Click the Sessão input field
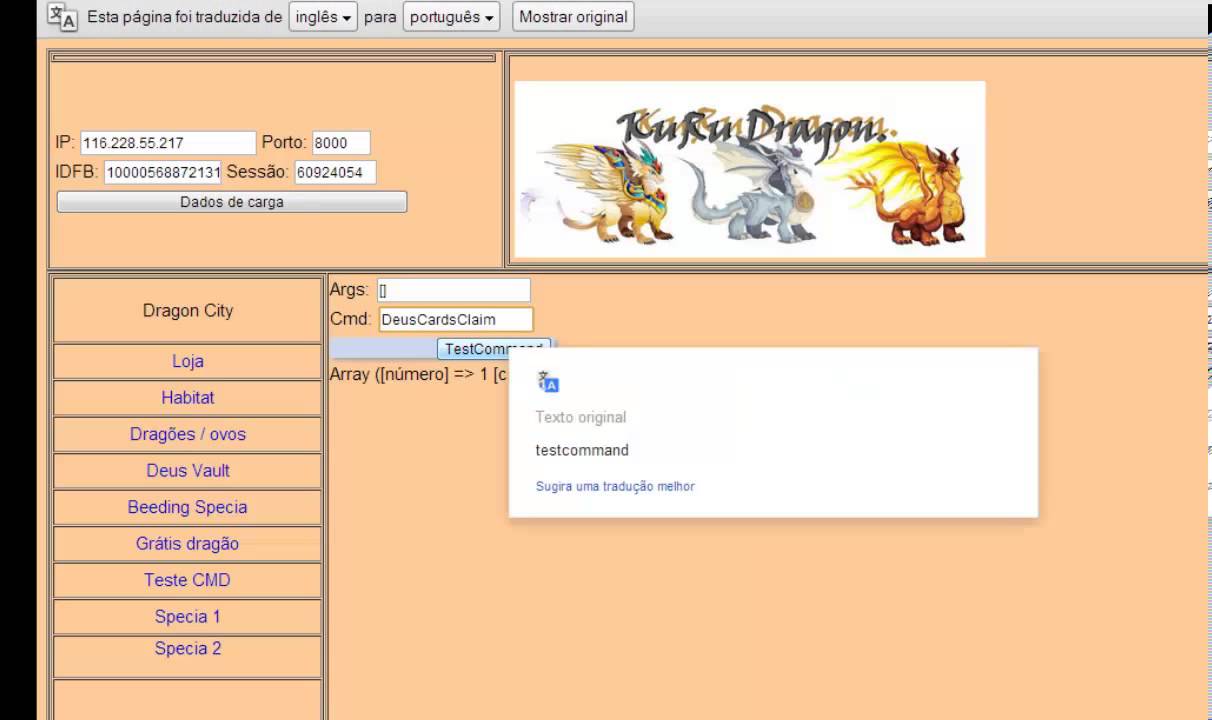Image resolution: width=1212 pixels, height=720 pixels. 335,173
